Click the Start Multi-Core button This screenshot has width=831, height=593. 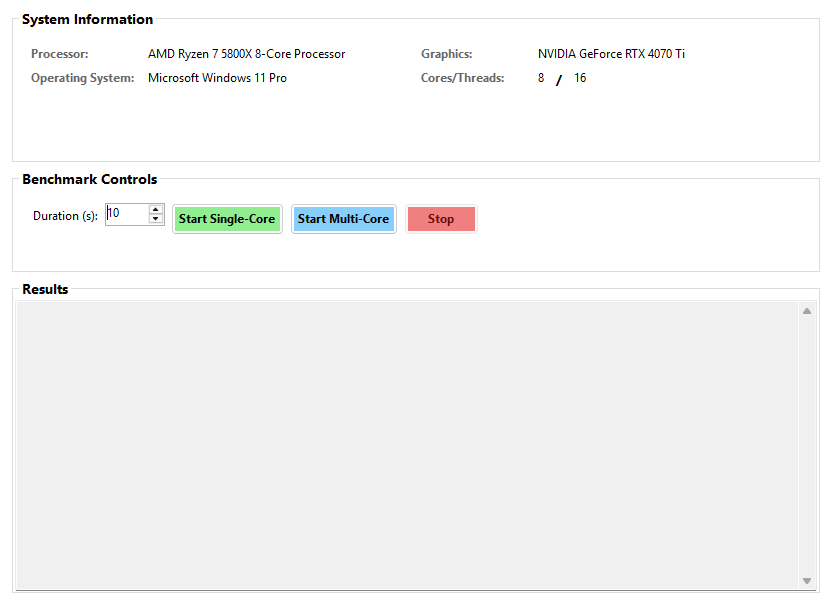pyautogui.click(x=344, y=219)
